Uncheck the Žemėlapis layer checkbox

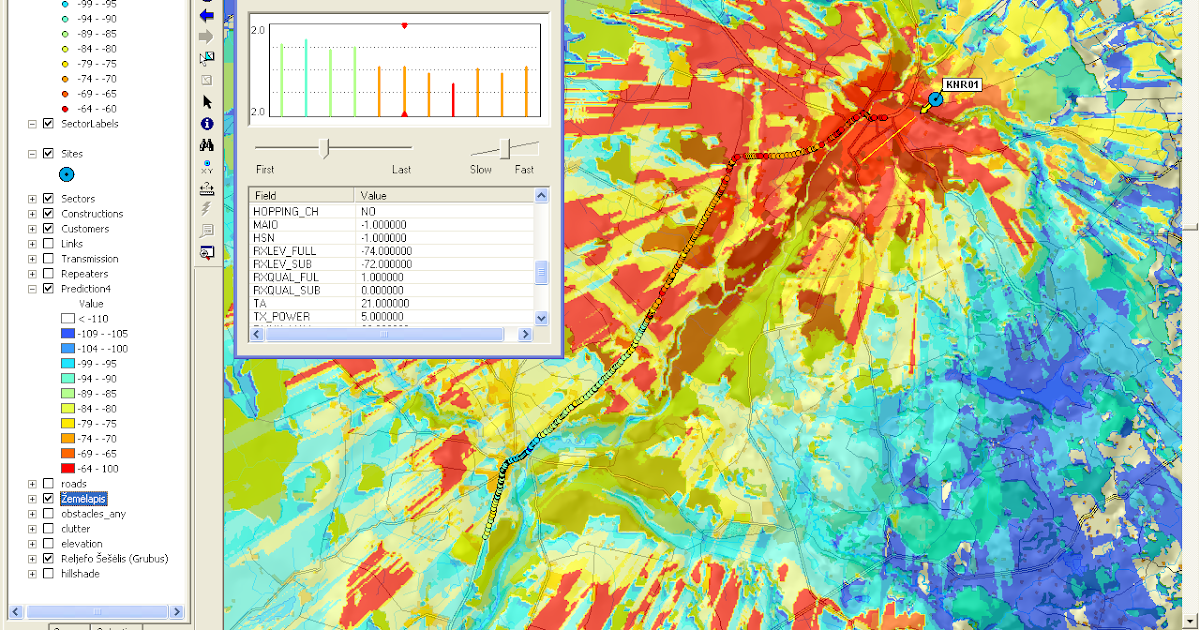tap(47, 499)
